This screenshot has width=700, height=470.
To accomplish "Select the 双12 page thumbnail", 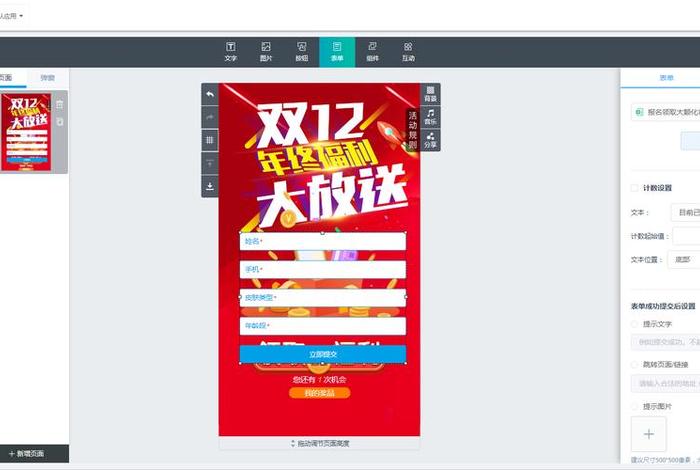I will [x=26, y=132].
